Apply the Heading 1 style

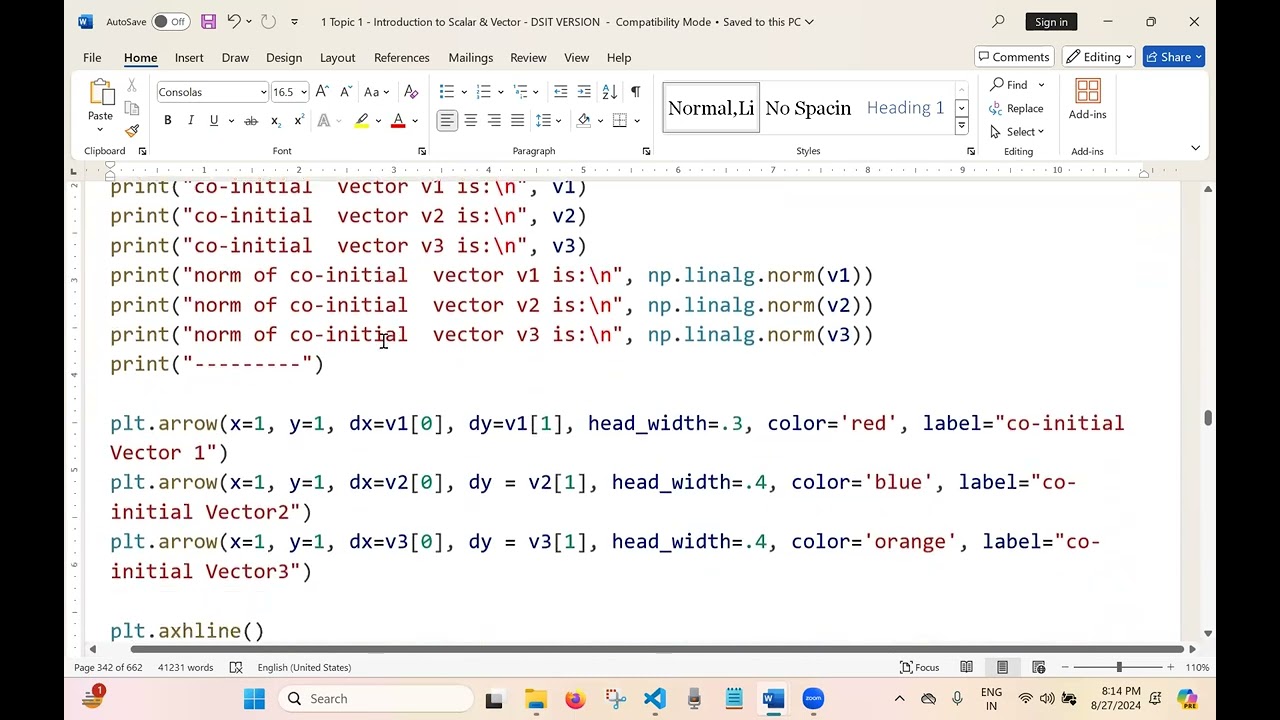click(x=905, y=108)
